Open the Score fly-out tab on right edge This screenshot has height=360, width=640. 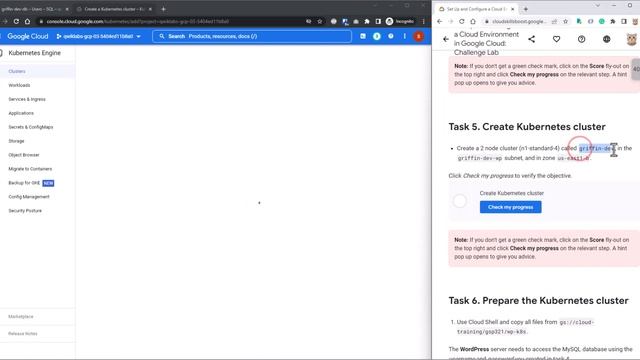(636, 69)
